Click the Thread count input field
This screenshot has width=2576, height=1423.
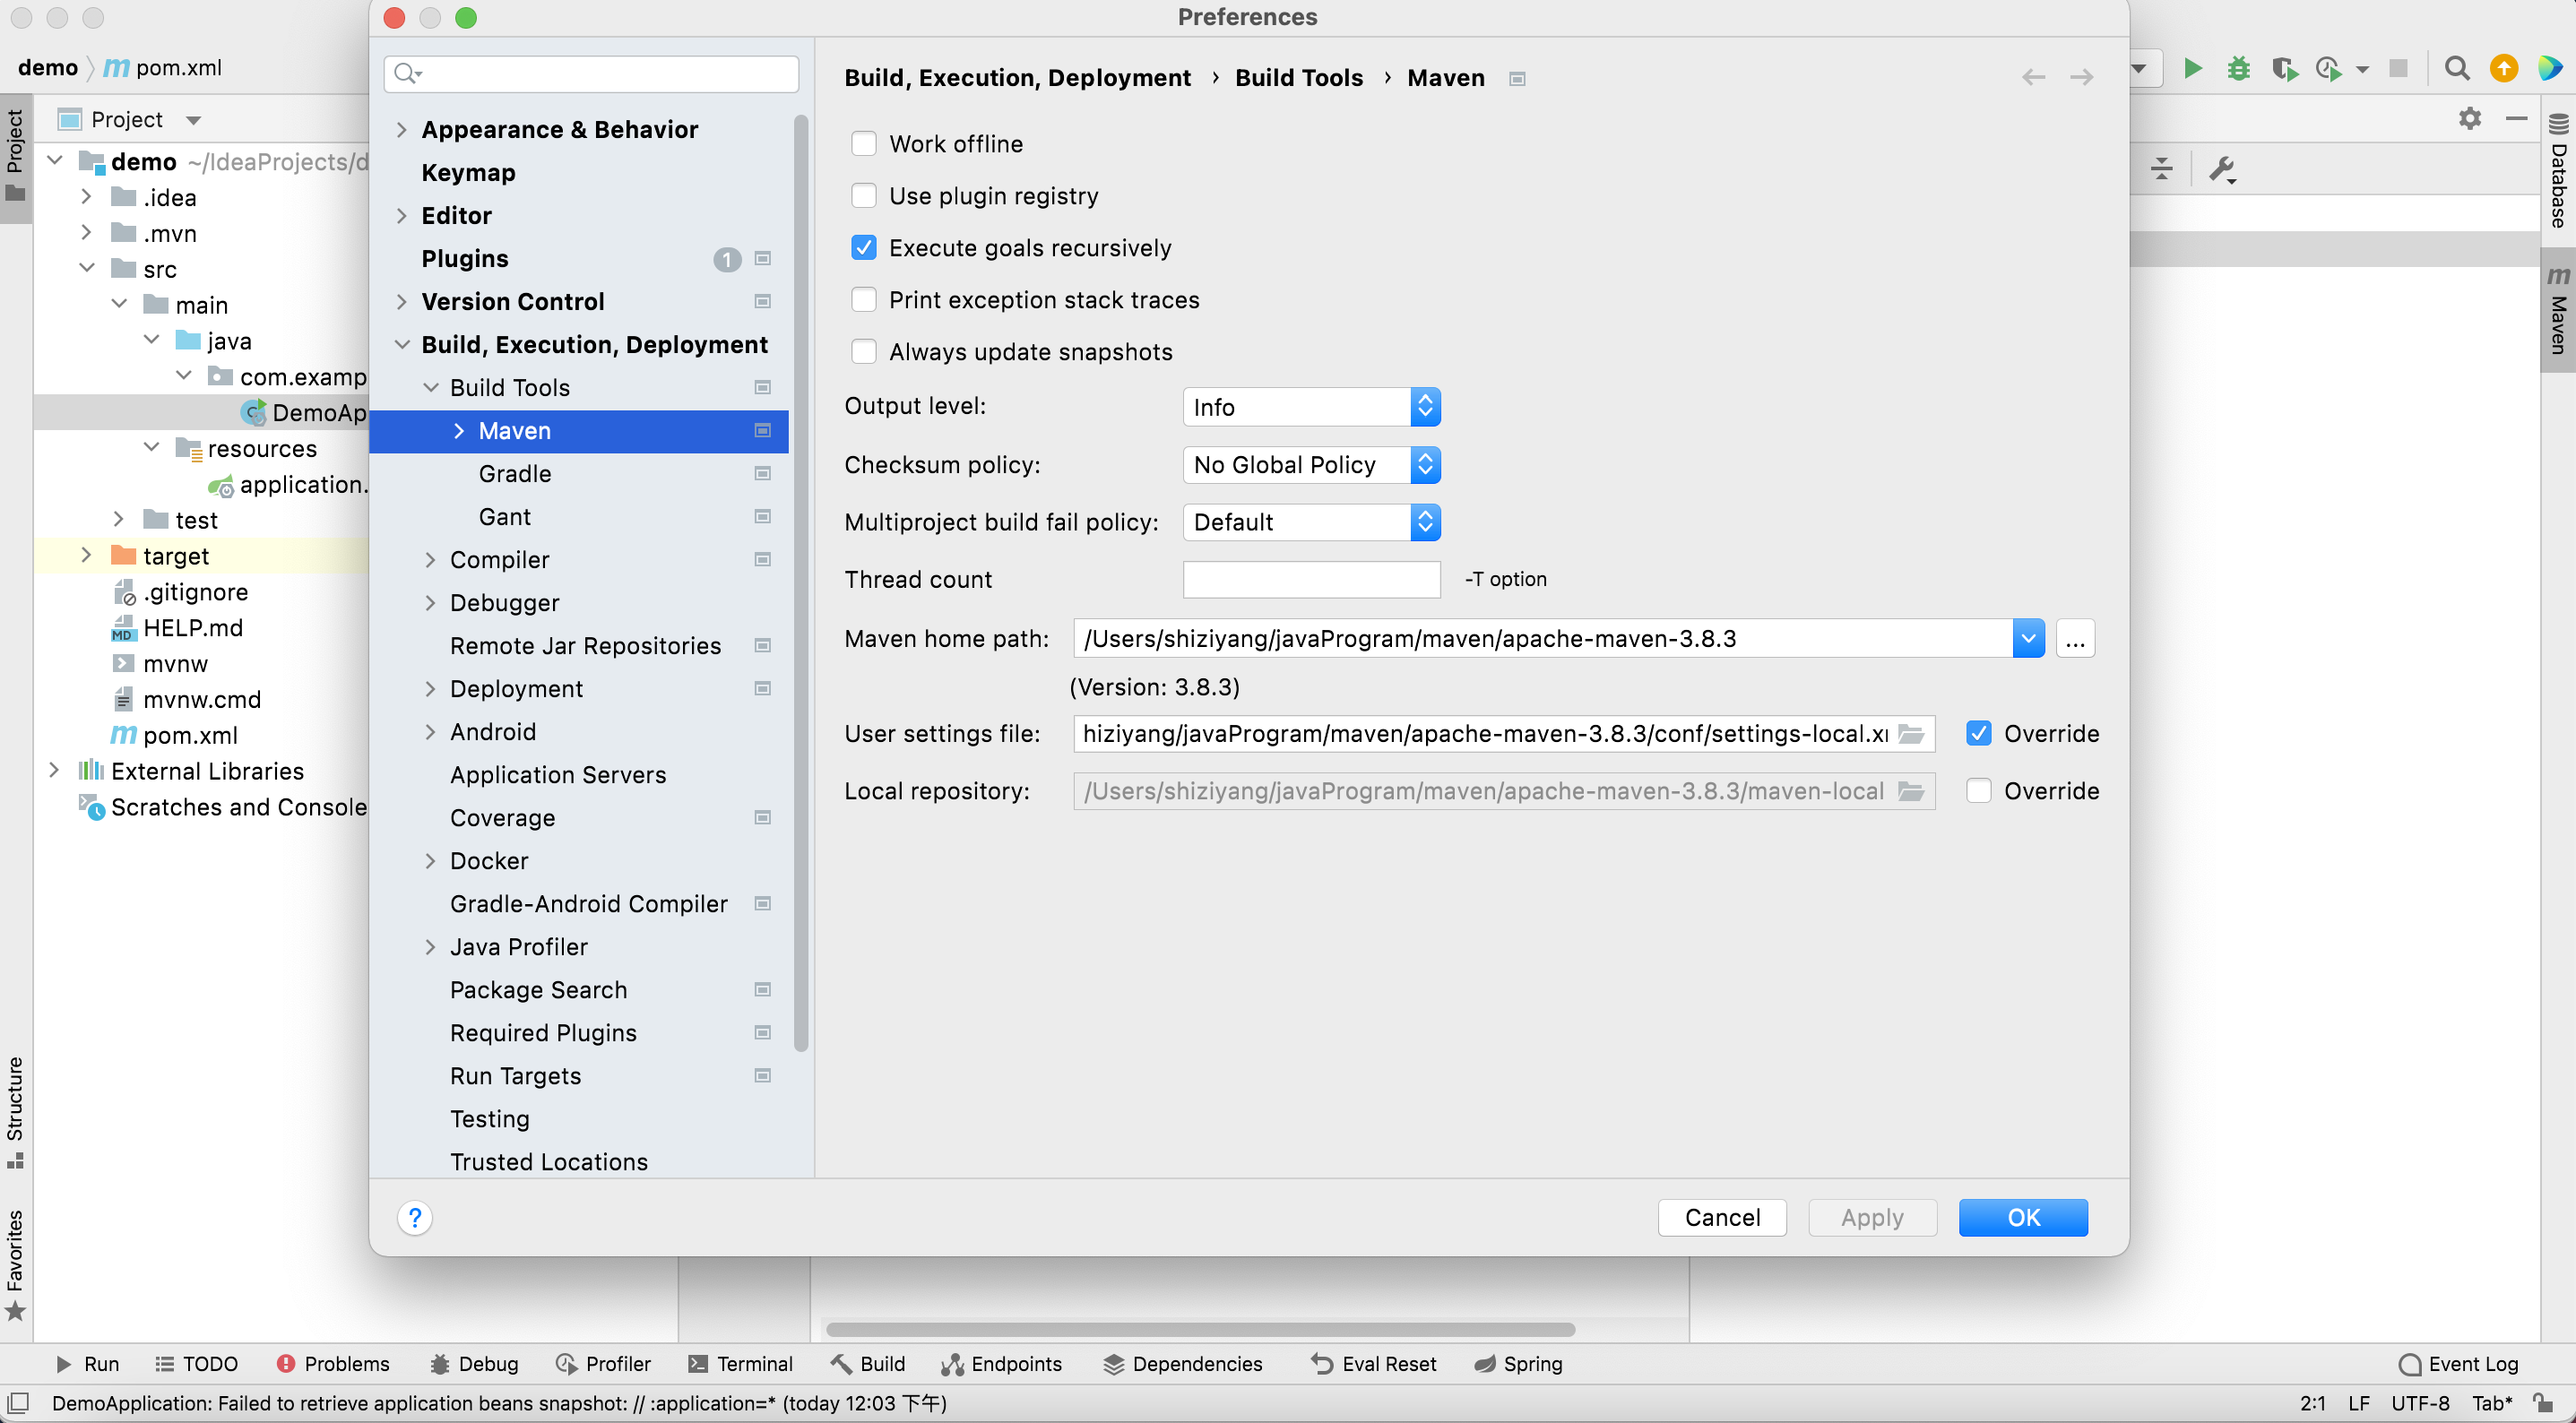pyautogui.click(x=1310, y=580)
